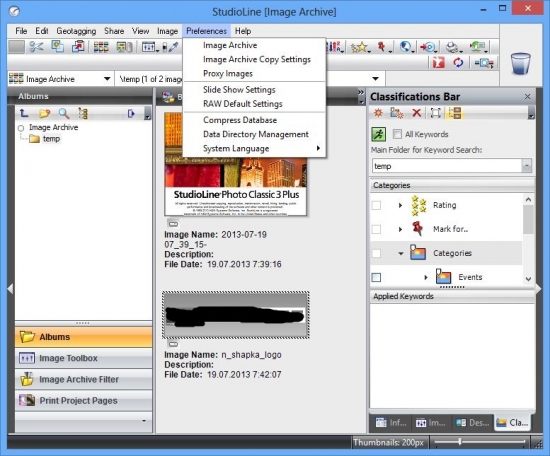Open the Geotagging menu
Image resolution: width=550 pixels, height=456 pixels.
click(x=76, y=31)
